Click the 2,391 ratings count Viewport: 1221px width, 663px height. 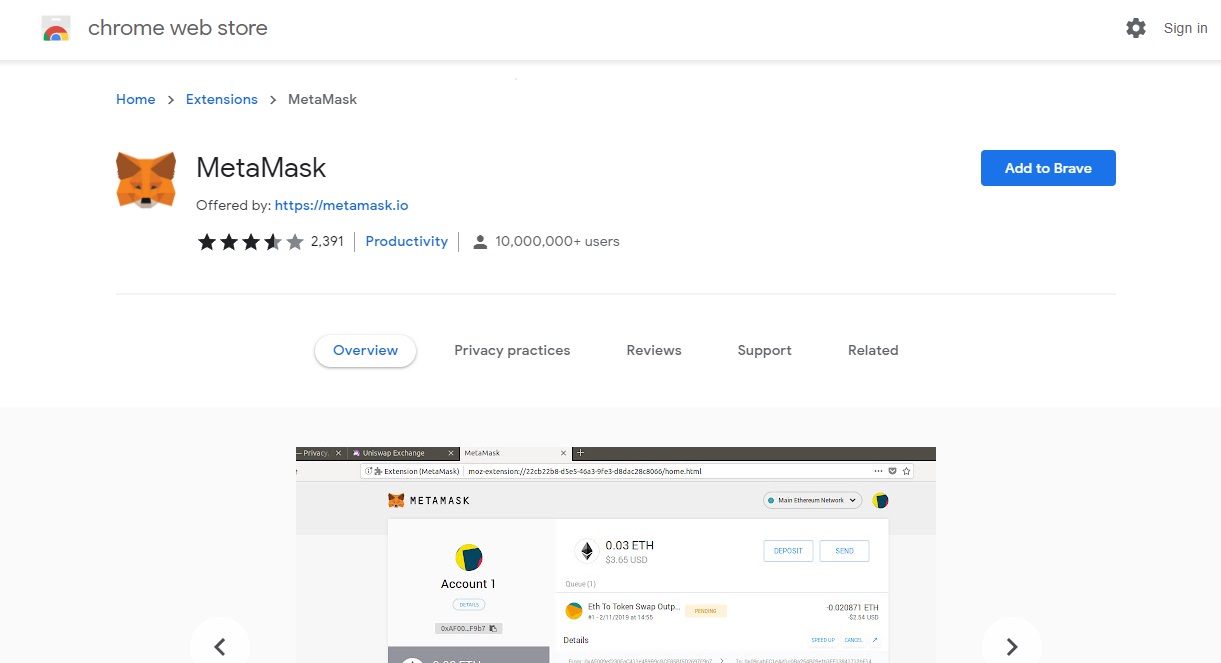327,241
